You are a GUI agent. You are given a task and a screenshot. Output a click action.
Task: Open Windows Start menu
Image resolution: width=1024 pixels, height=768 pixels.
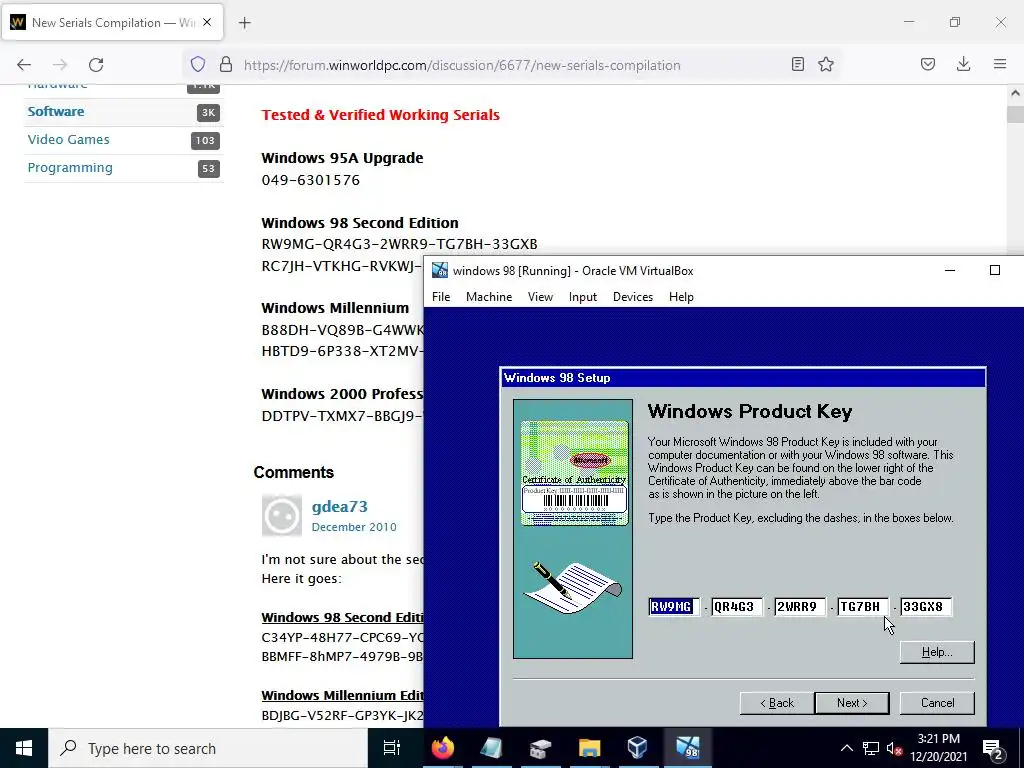click(x=24, y=748)
